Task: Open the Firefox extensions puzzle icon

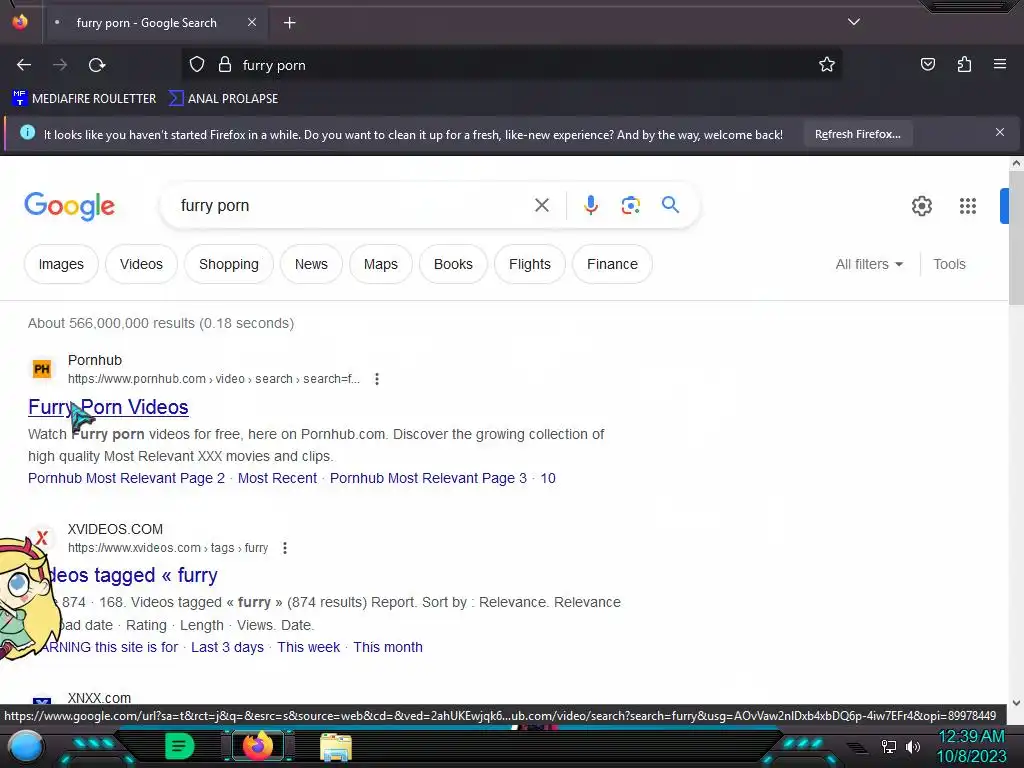Action: 964,64
